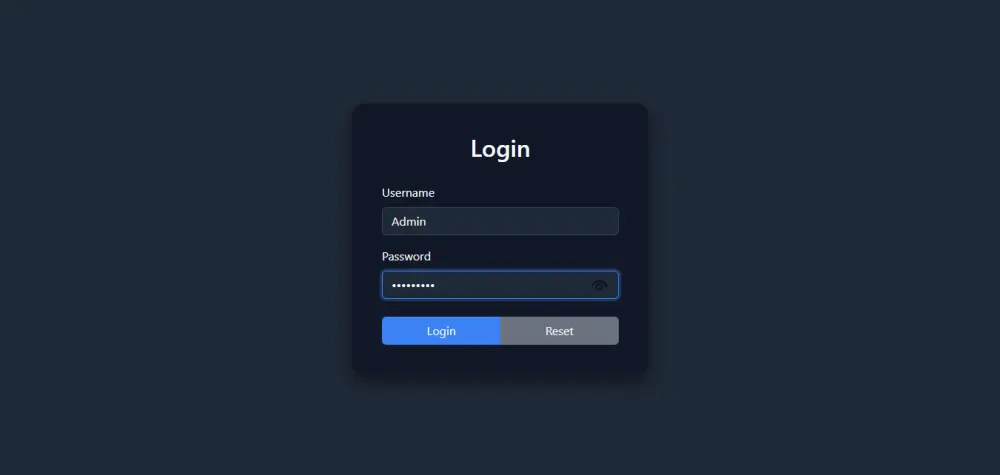1000x475 pixels.
Task: Focus the Password input field
Action: (x=500, y=285)
